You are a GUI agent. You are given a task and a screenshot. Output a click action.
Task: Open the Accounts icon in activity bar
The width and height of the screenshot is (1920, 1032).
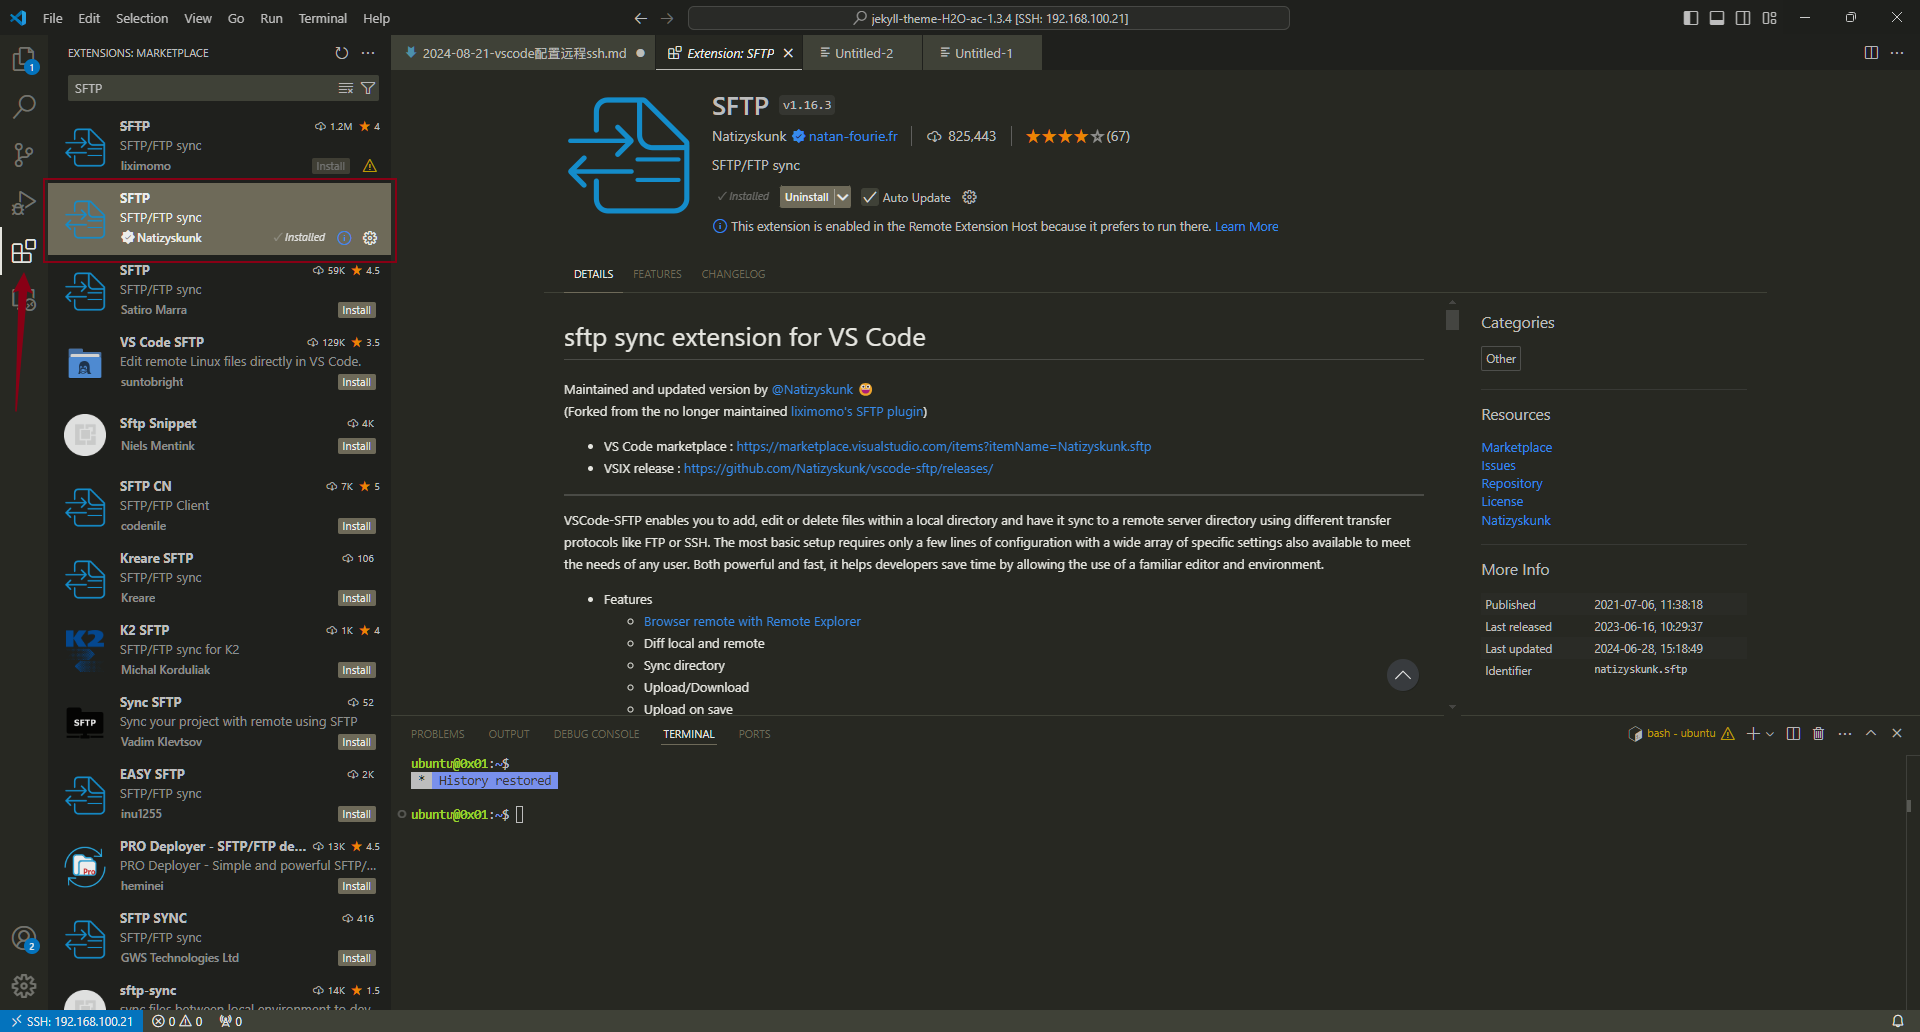(24, 939)
